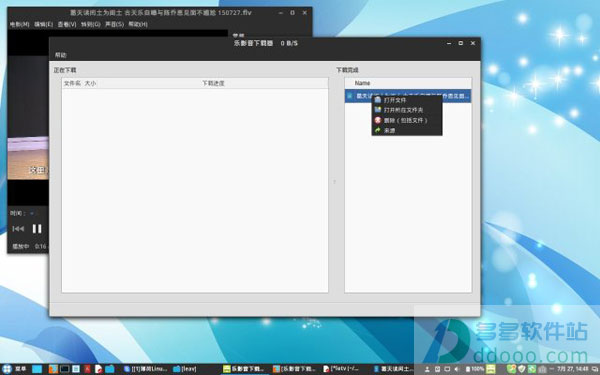
Task: Minimize the video player window
Action: [x=280, y=13]
